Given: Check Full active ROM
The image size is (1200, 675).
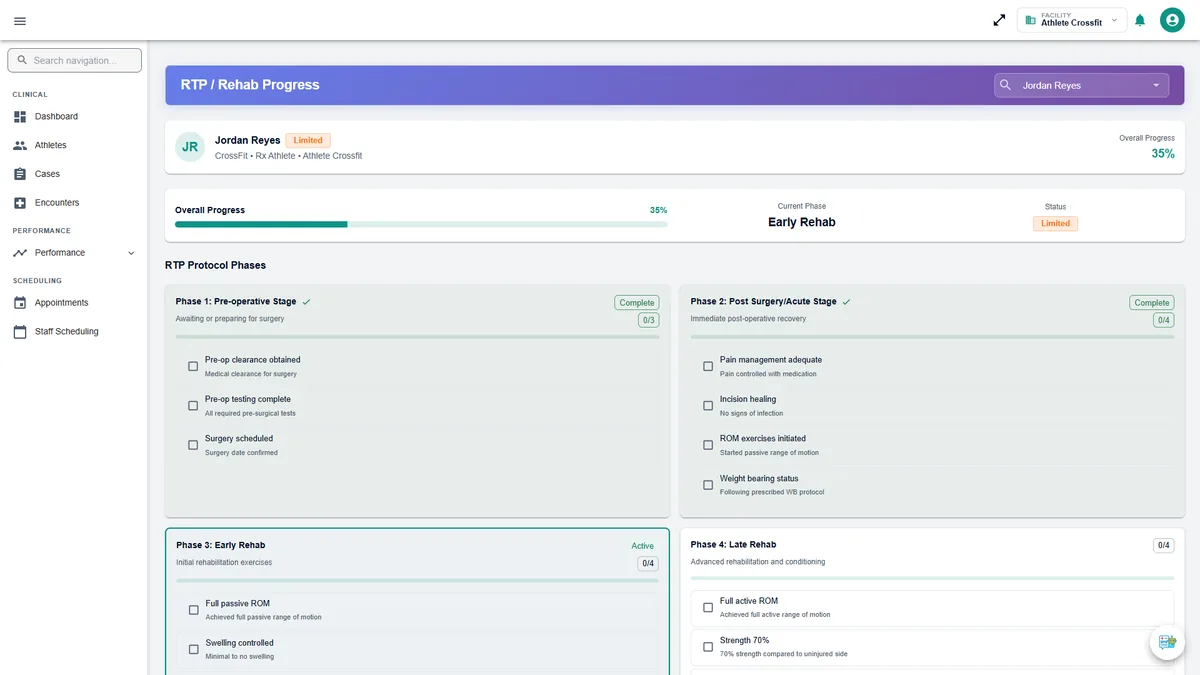Looking at the screenshot, I should pyautogui.click(x=708, y=607).
